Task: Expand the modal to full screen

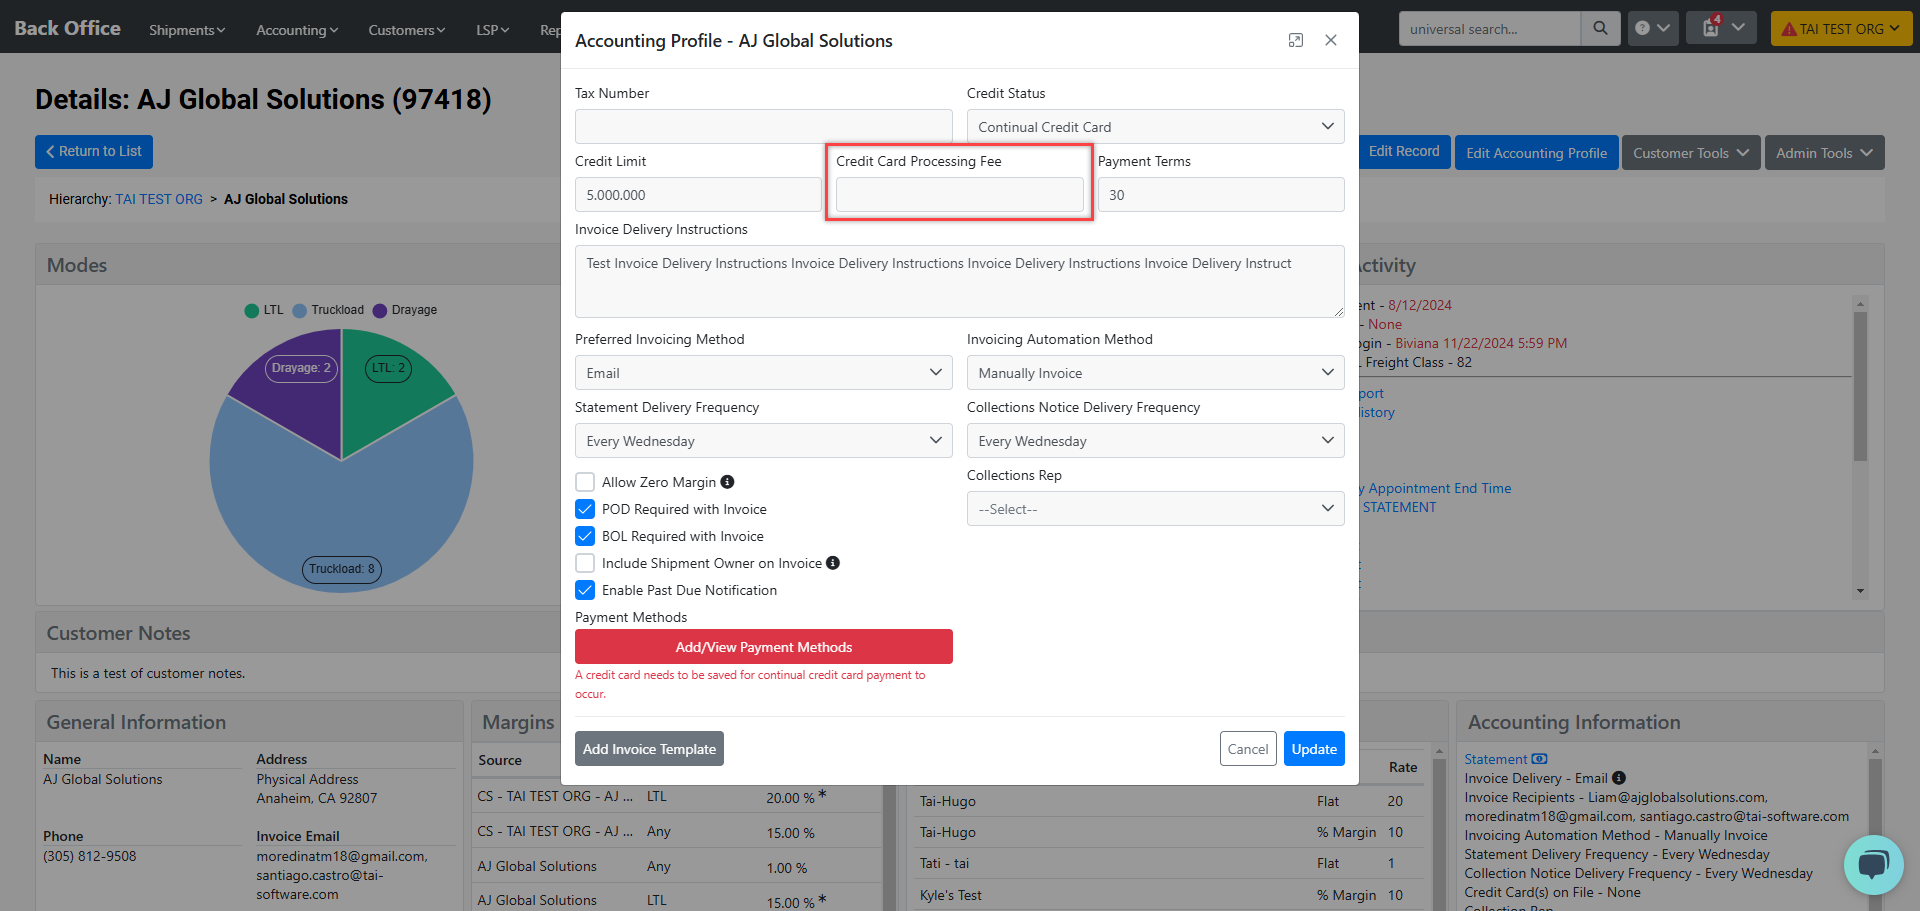Action: tap(1295, 40)
